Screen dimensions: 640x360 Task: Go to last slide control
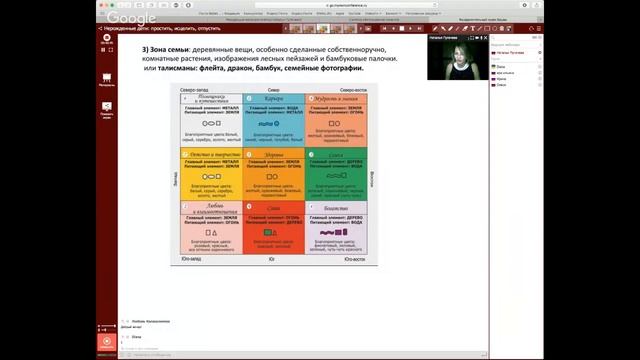point(419,29)
